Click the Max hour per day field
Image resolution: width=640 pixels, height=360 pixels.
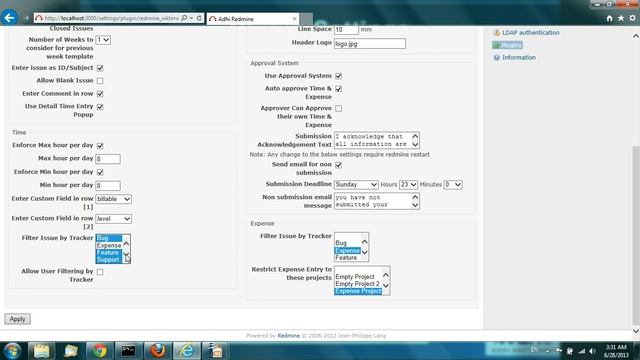coord(108,159)
